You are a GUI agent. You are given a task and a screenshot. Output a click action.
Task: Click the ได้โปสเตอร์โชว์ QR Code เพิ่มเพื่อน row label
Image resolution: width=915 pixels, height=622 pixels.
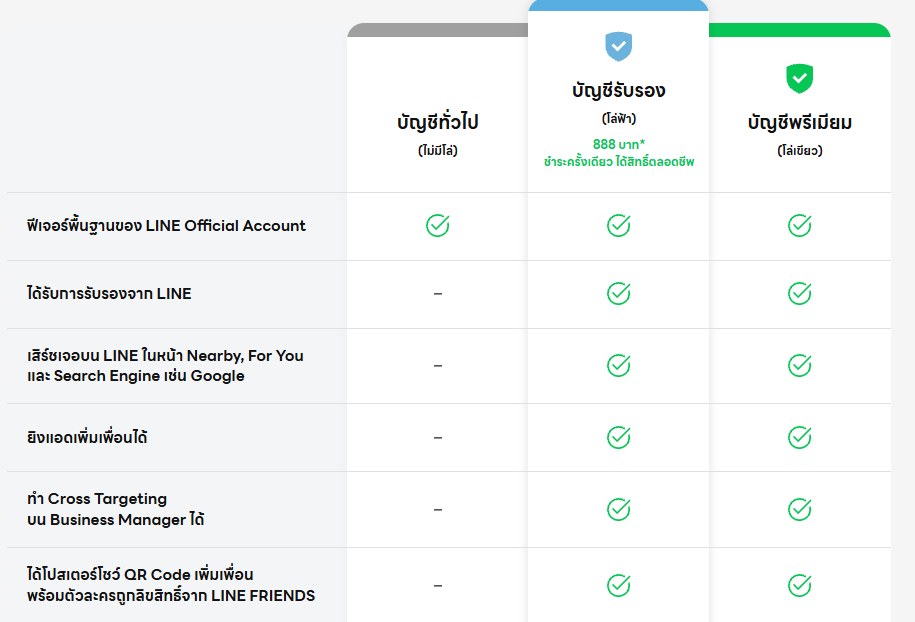pyautogui.click(x=170, y=585)
